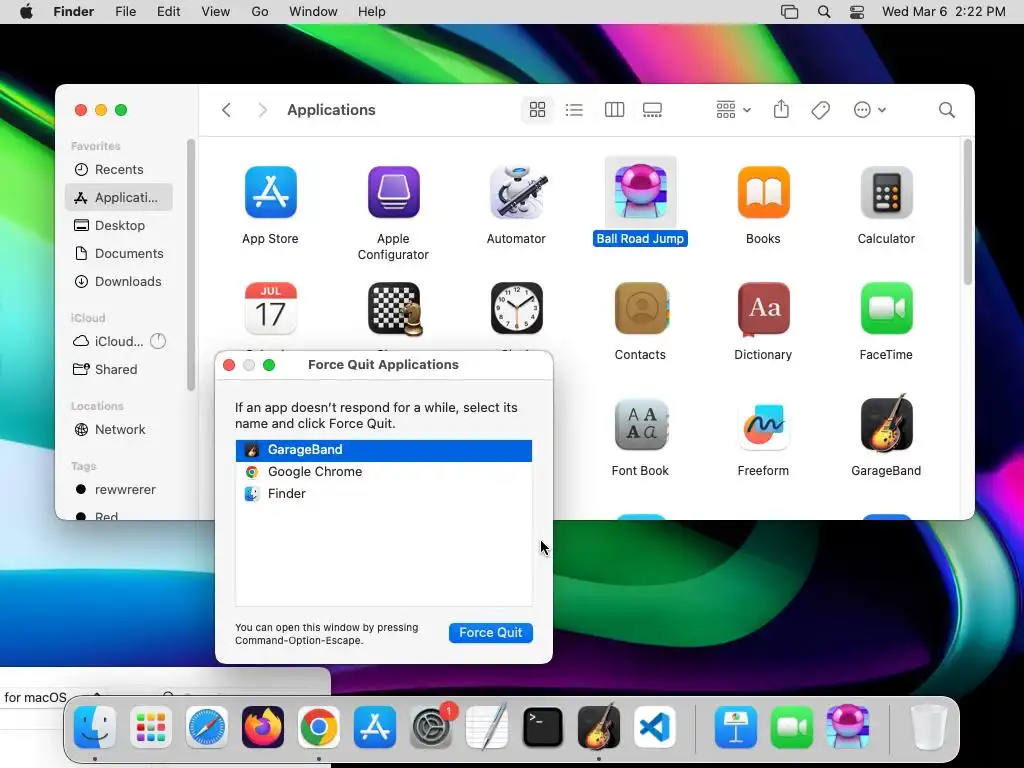Select the Contacts app icon

point(641,308)
